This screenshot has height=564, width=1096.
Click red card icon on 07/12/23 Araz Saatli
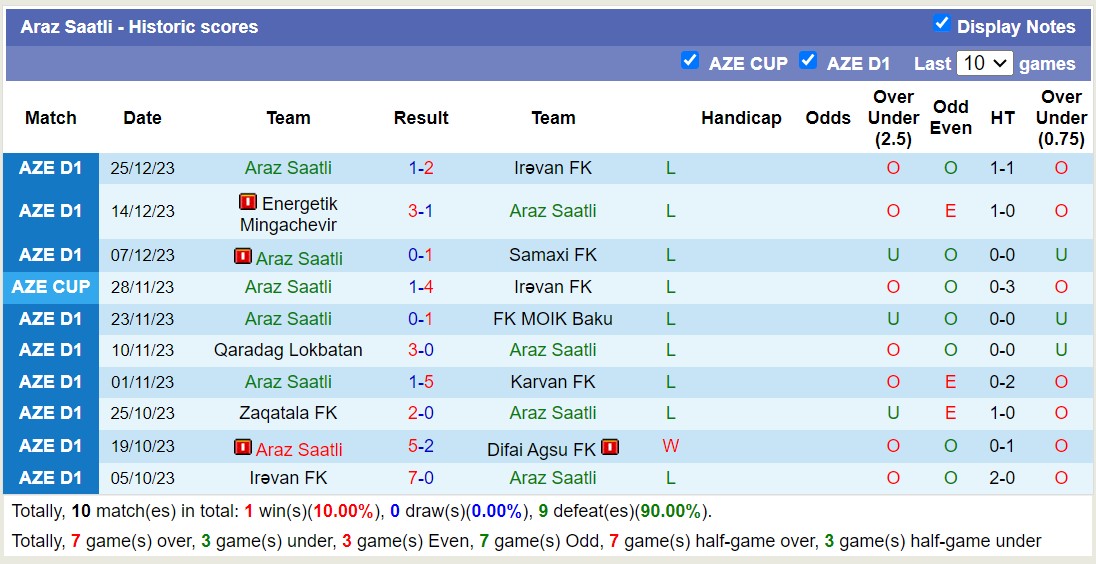242,256
